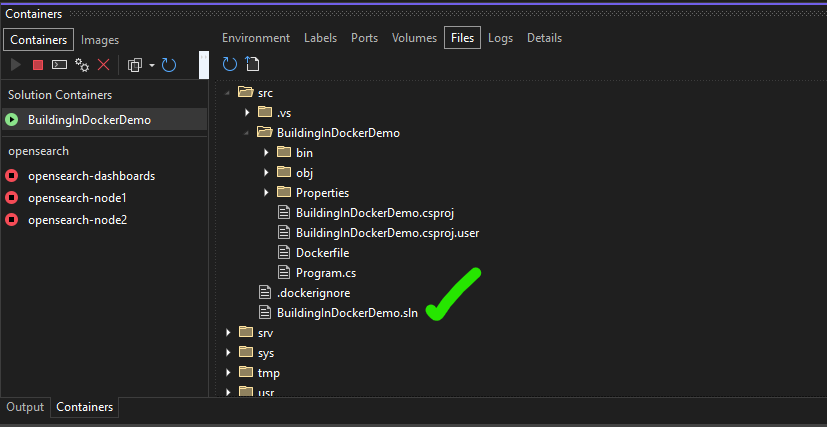Expand the tmp folder
The image size is (827, 427).
228,373
